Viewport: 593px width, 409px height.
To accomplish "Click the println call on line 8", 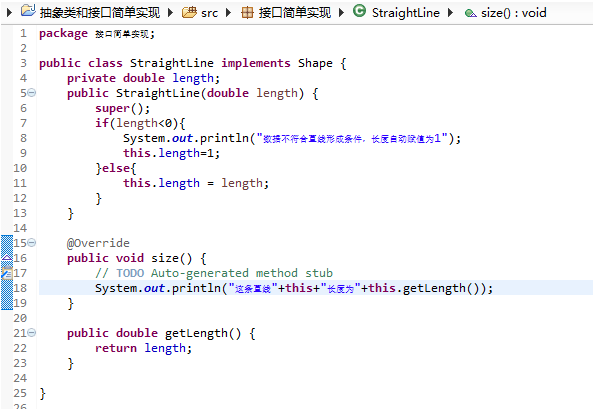I will point(292,138).
